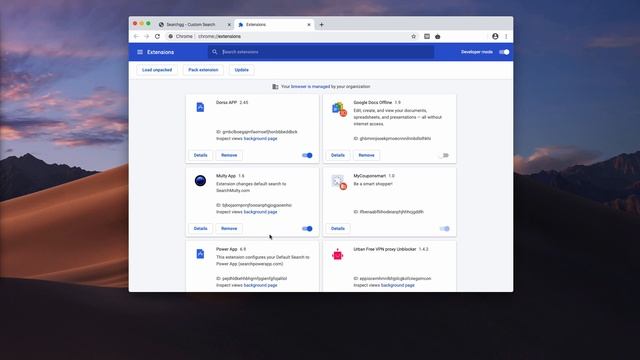Click the Google Docs Offline title text
640x360 pixels.
[x=373, y=102]
